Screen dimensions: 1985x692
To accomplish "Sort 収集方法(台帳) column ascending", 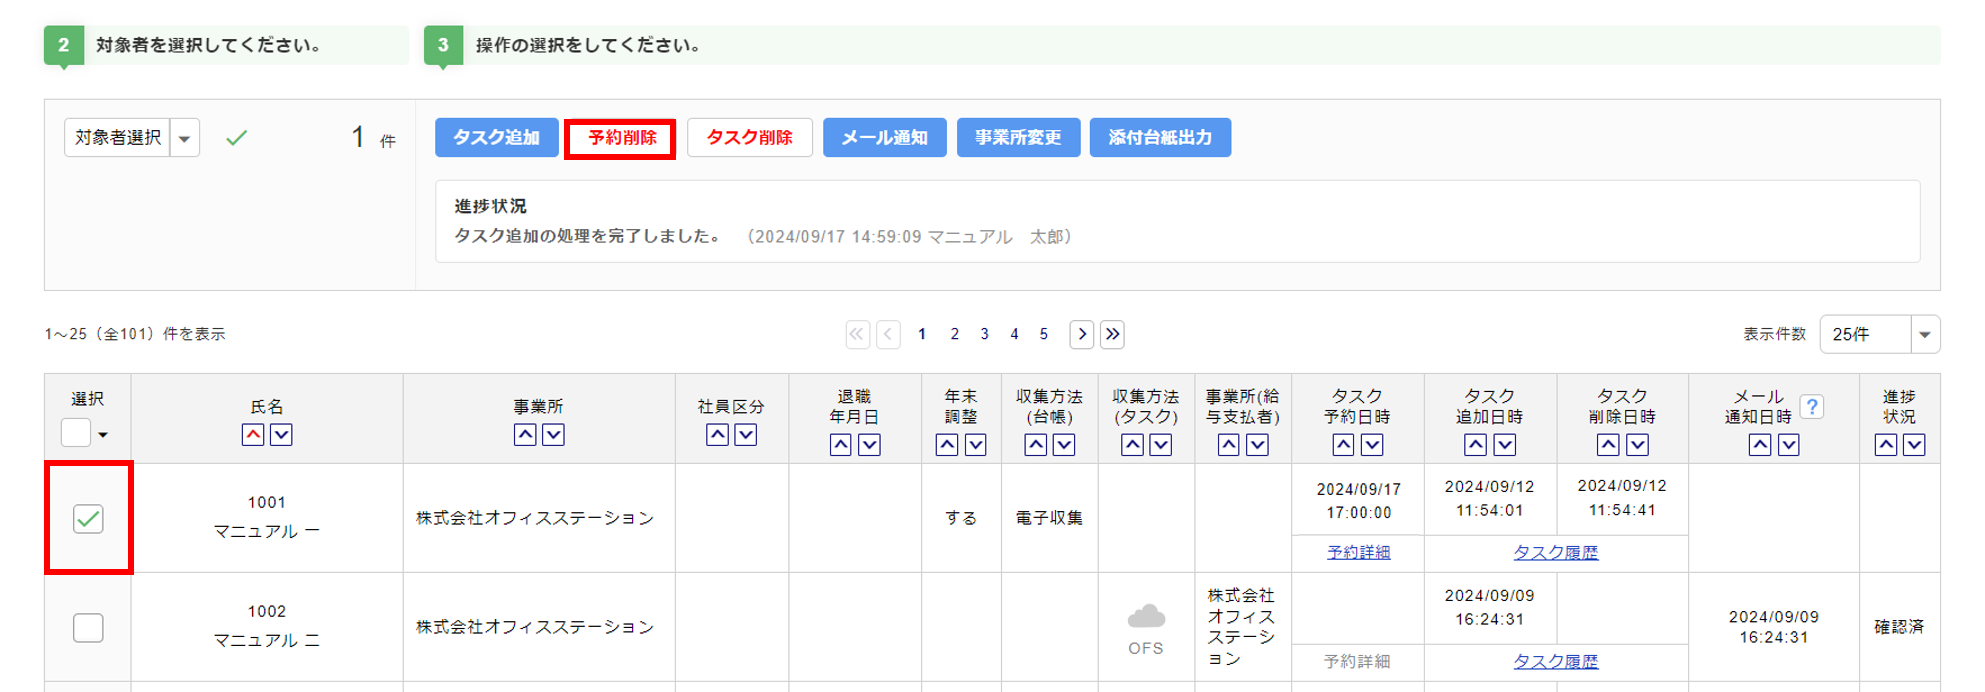I will click(x=1036, y=445).
